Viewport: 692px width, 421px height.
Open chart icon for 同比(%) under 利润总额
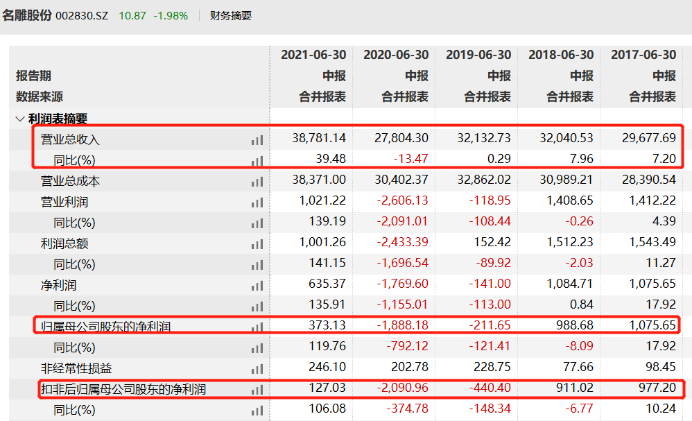point(257,265)
